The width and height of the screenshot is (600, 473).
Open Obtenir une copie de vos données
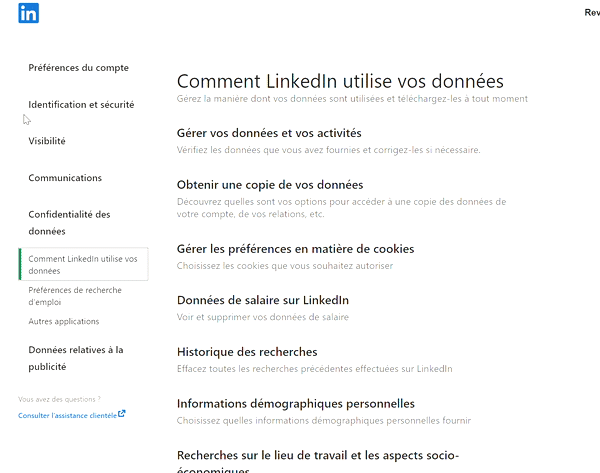click(270, 185)
